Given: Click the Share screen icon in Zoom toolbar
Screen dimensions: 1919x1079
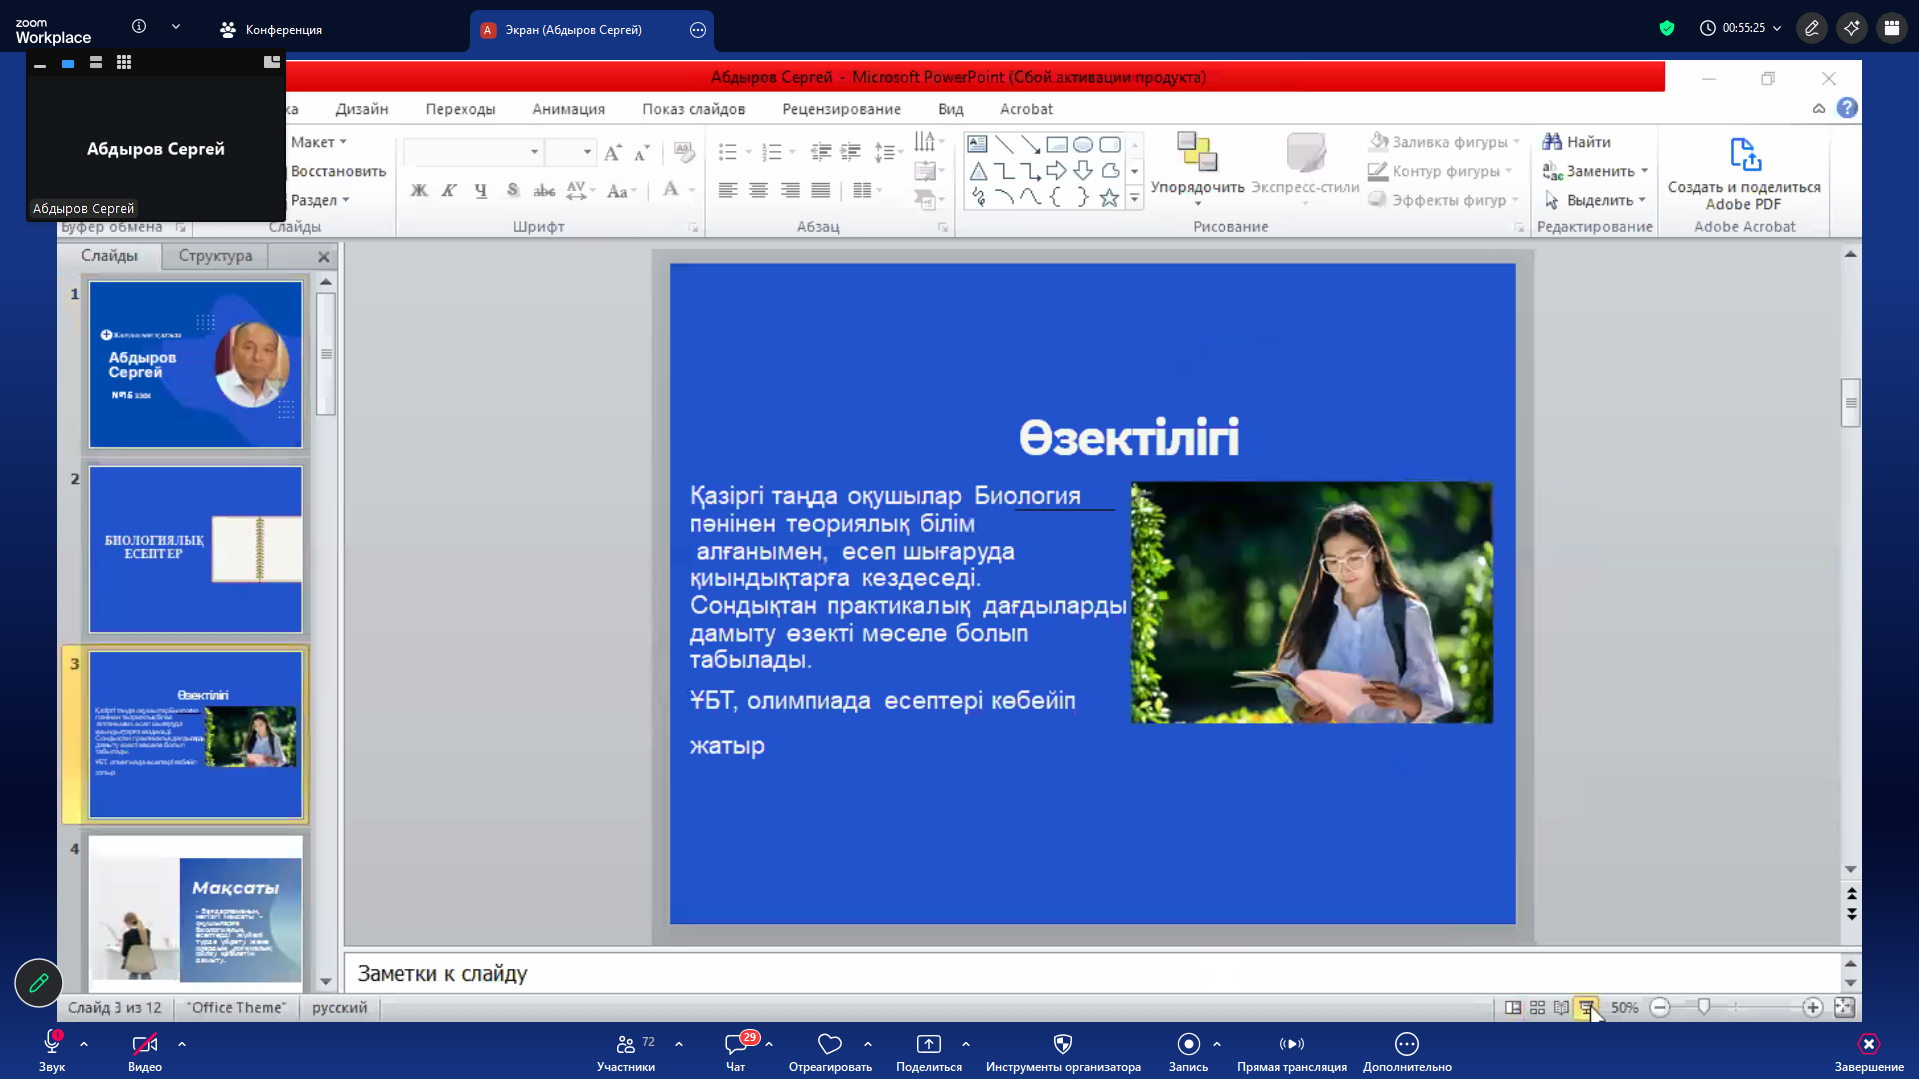Looking at the screenshot, I should click(928, 1045).
